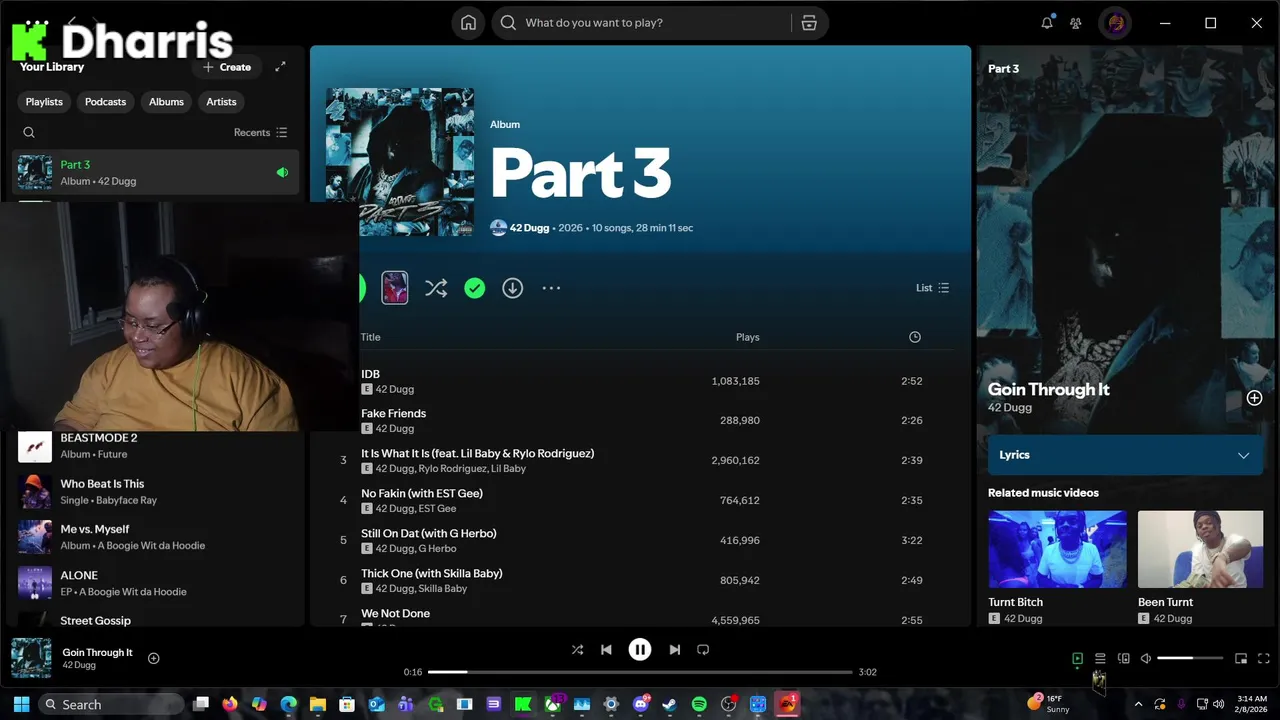The height and width of the screenshot is (720, 1280).
Task: Search within Your Library
Action: (29, 132)
